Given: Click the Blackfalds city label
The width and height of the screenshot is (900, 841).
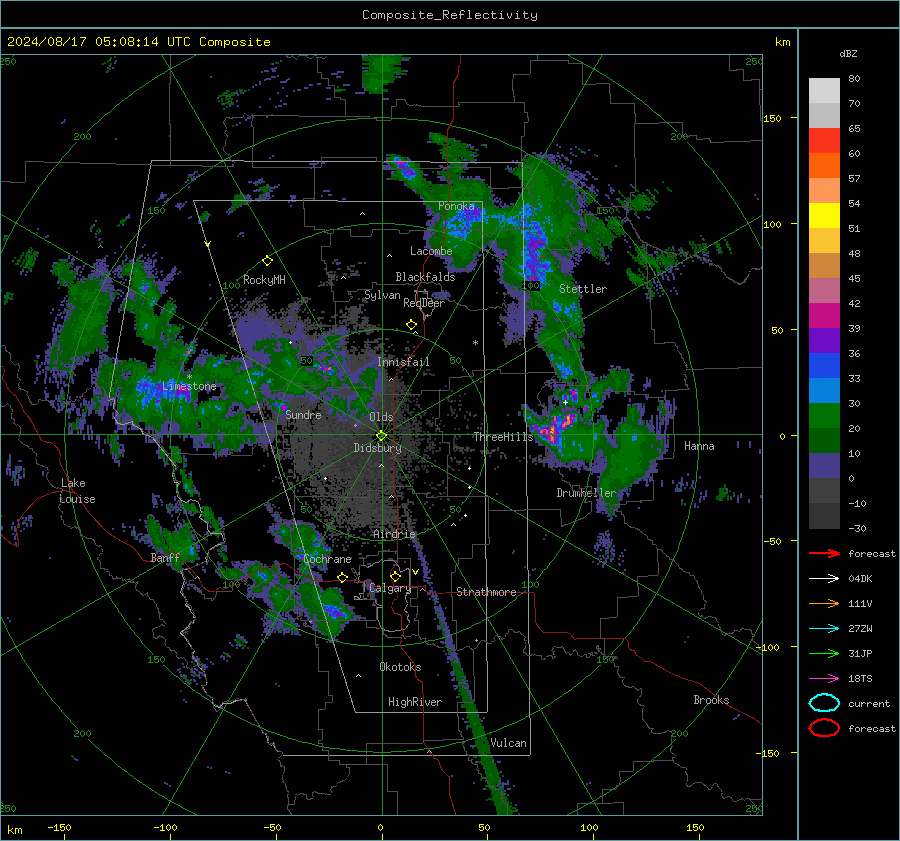Looking at the screenshot, I should [x=425, y=277].
